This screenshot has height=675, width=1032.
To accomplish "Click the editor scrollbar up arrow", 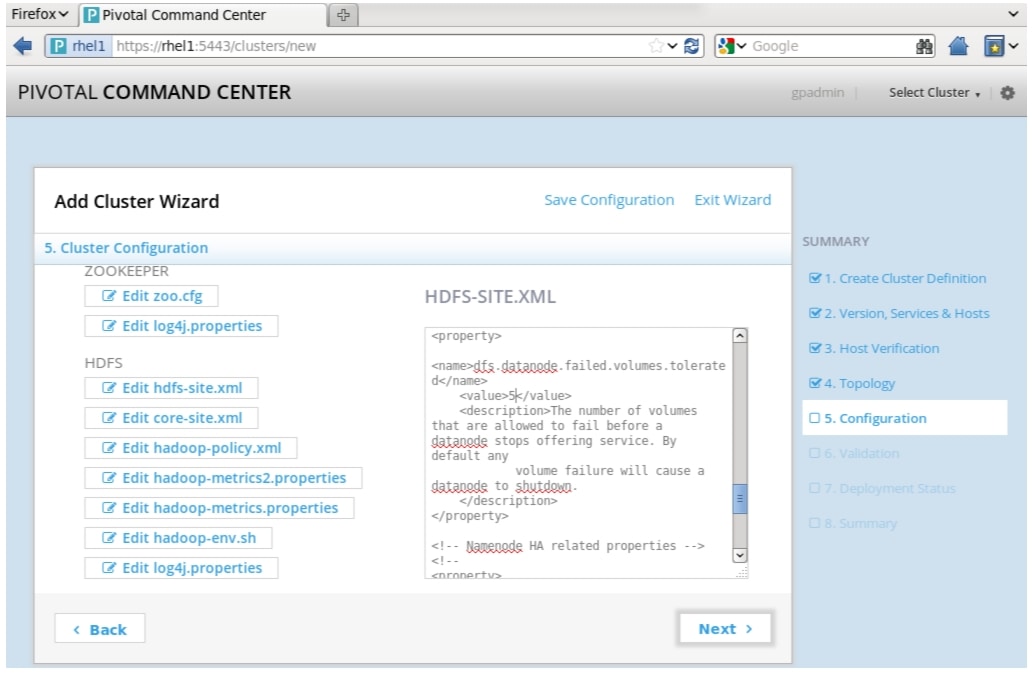I will [740, 336].
